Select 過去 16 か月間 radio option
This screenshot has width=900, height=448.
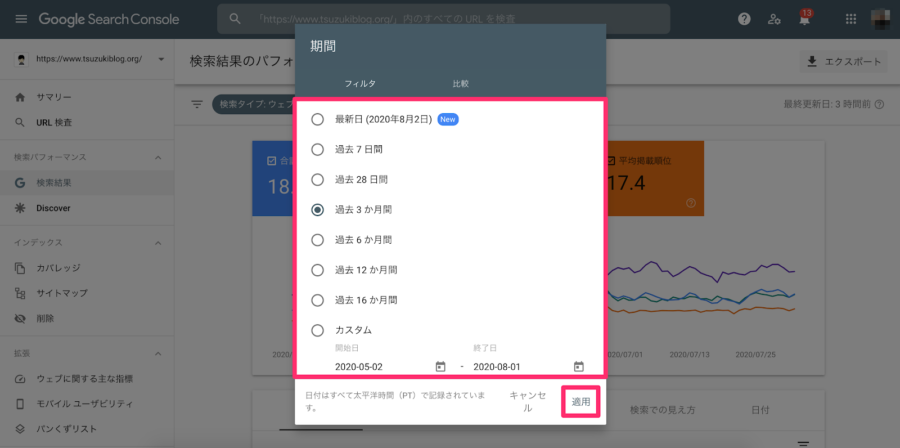tap(317, 300)
